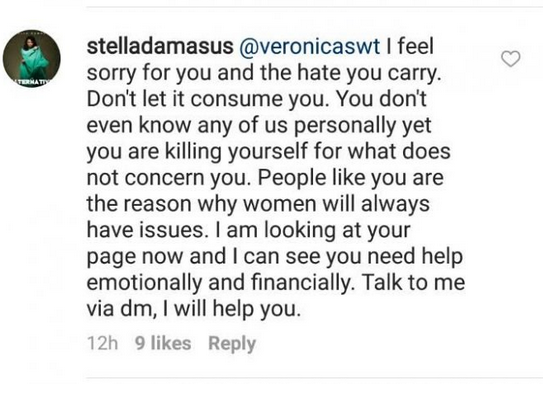Click the closing text 'via dm, I will help you.'

[x=193, y=309]
